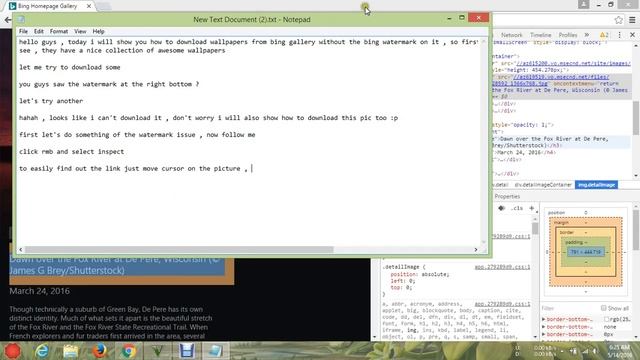
Task: Select March 24, 2016 h4 node
Action: tap(524, 152)
